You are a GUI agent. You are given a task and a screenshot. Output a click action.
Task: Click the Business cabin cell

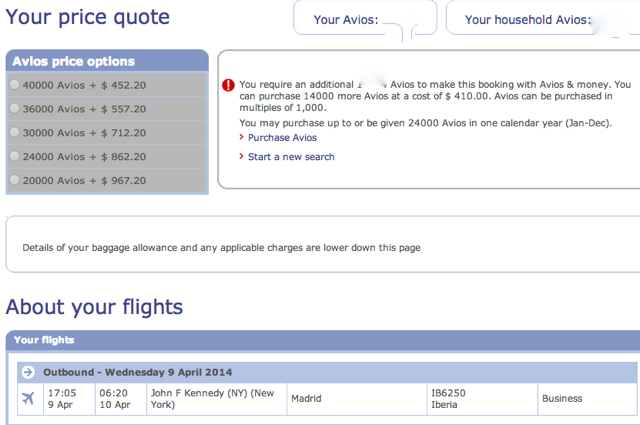click(587, 399)
